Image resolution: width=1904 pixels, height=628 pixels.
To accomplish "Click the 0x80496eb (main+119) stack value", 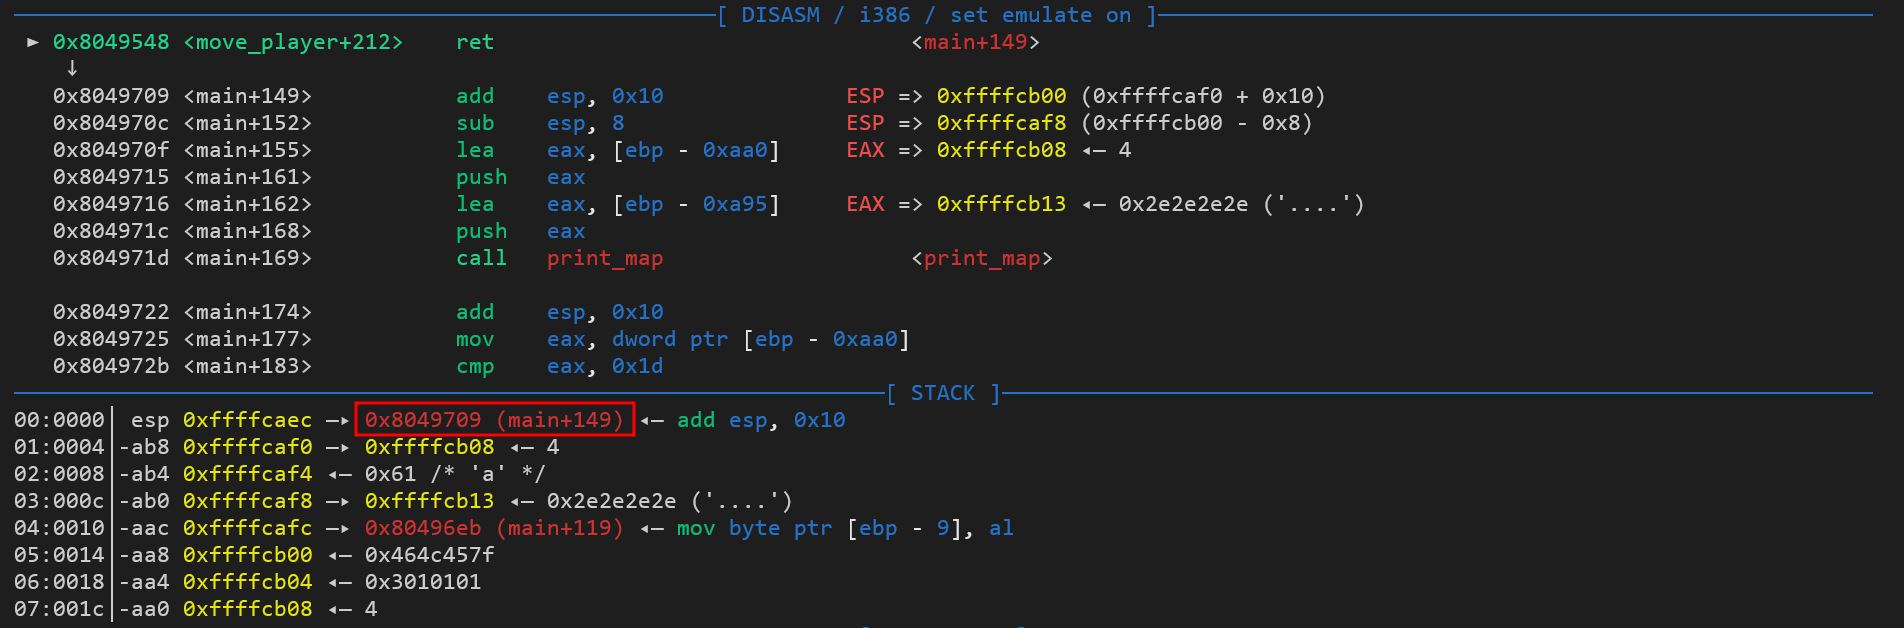I will [x=494, y=528].
